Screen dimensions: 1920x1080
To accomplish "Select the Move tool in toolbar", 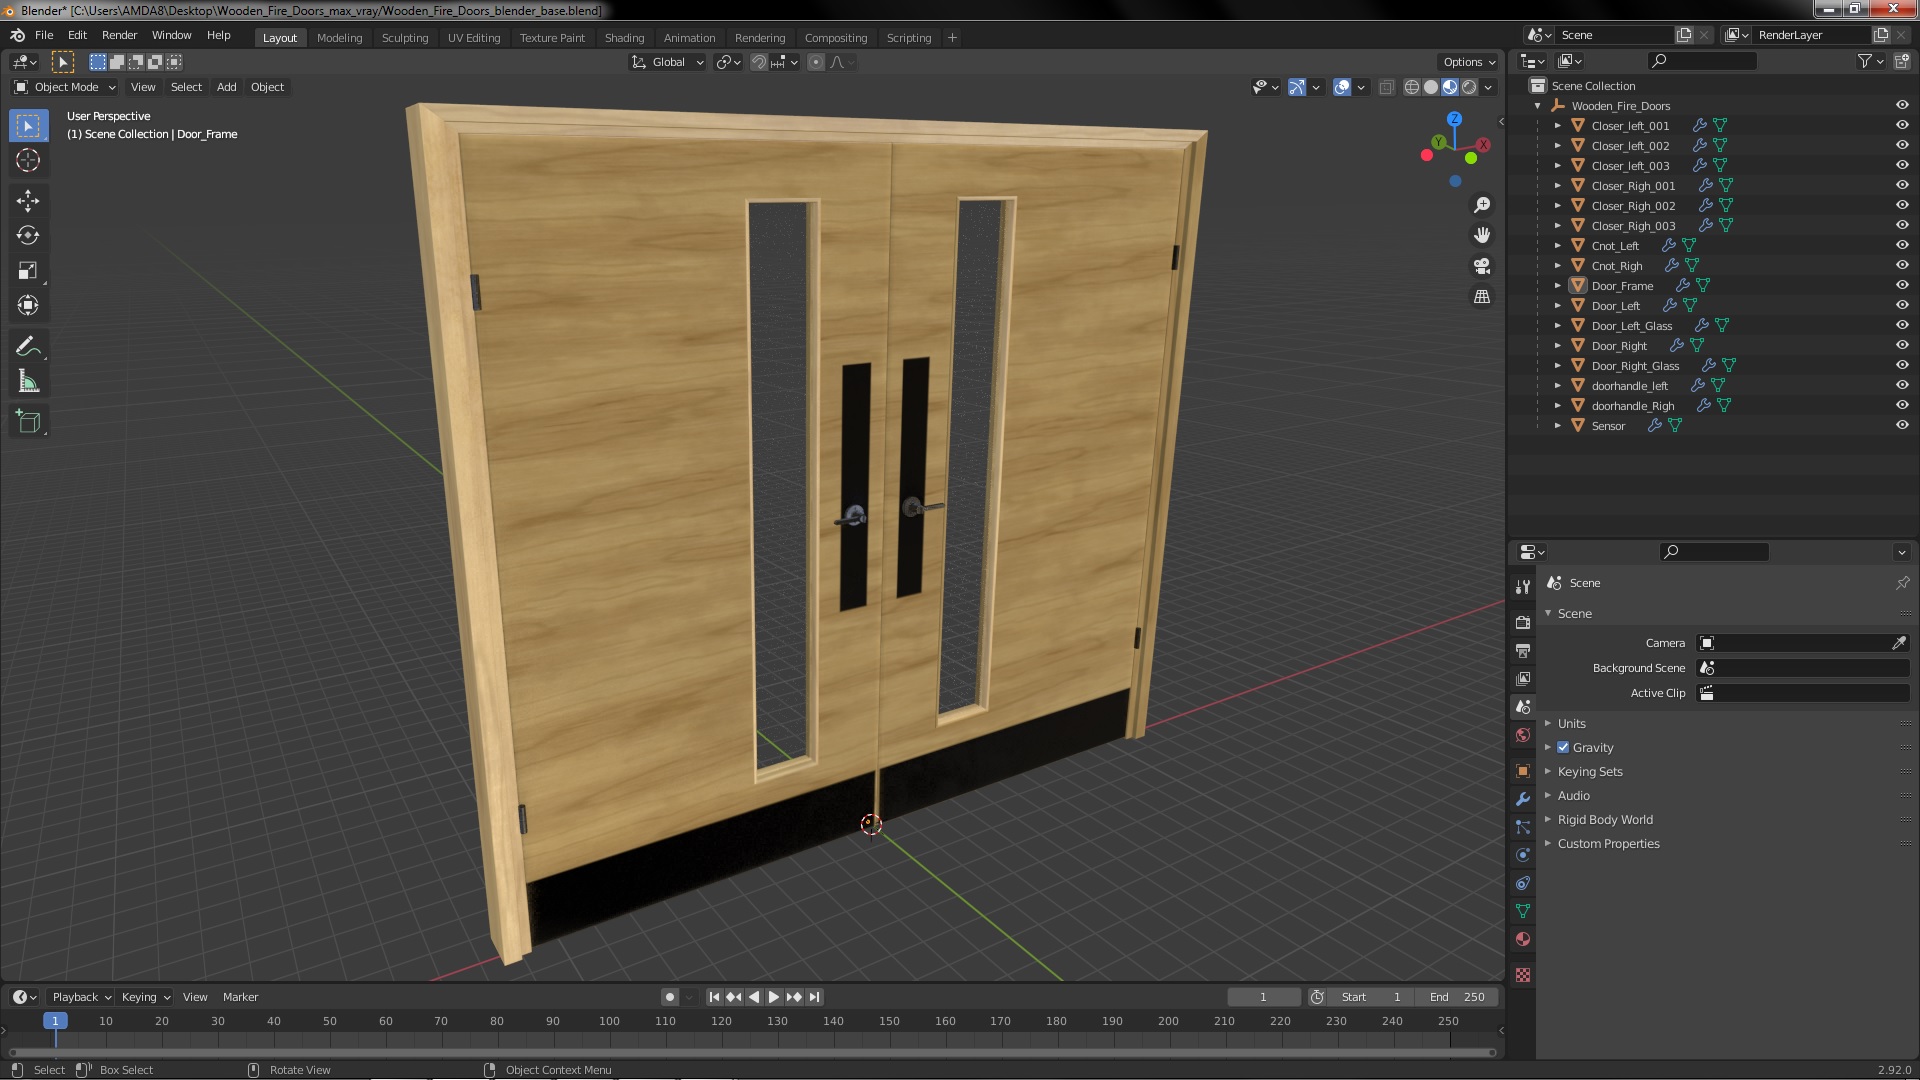I will click(29, 199).
